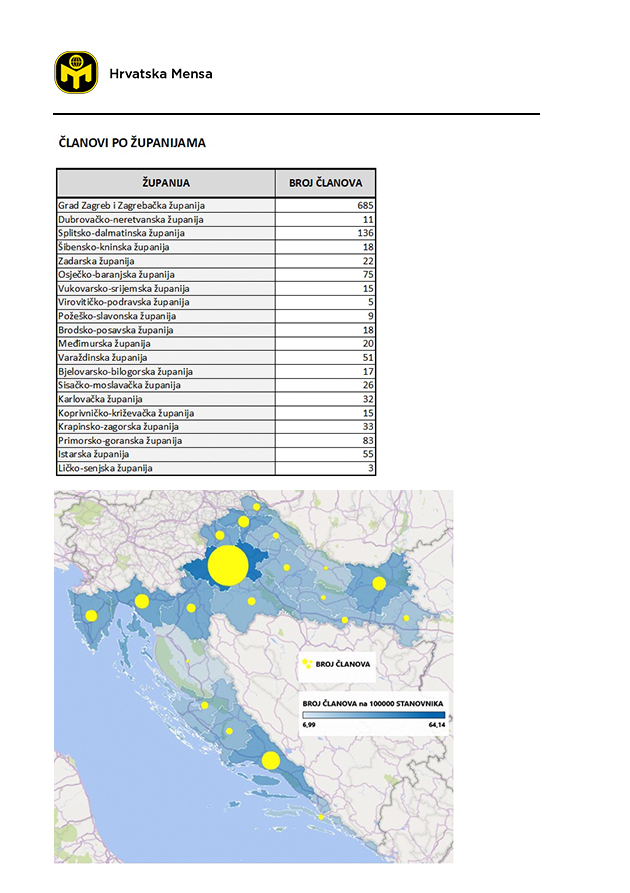Click the Hrvatska Mensa logo icon
This screenshot has width=630, height=893.
tap(76, 73)
